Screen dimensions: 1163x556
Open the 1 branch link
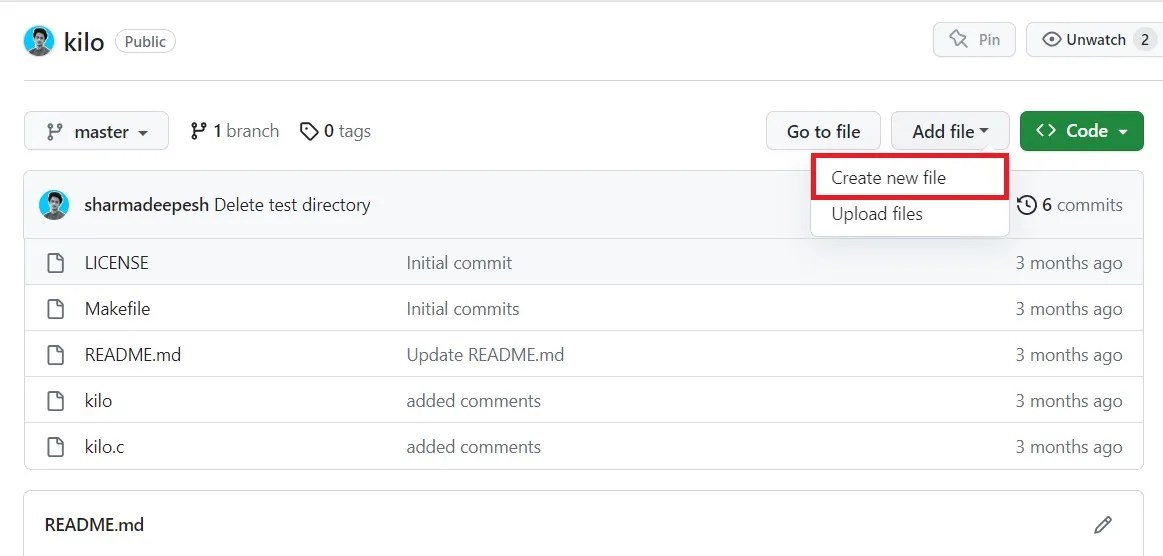coord(234,131)
